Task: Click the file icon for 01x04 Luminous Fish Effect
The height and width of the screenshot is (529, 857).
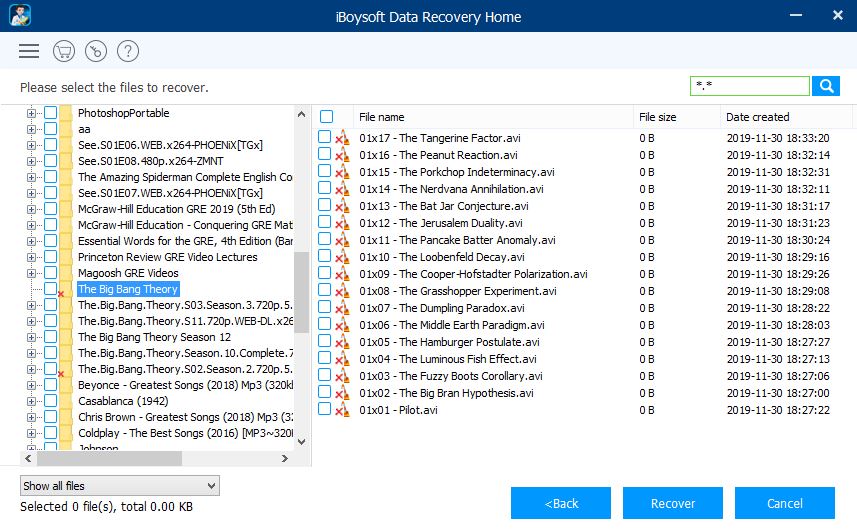Action: pos(343,359)
